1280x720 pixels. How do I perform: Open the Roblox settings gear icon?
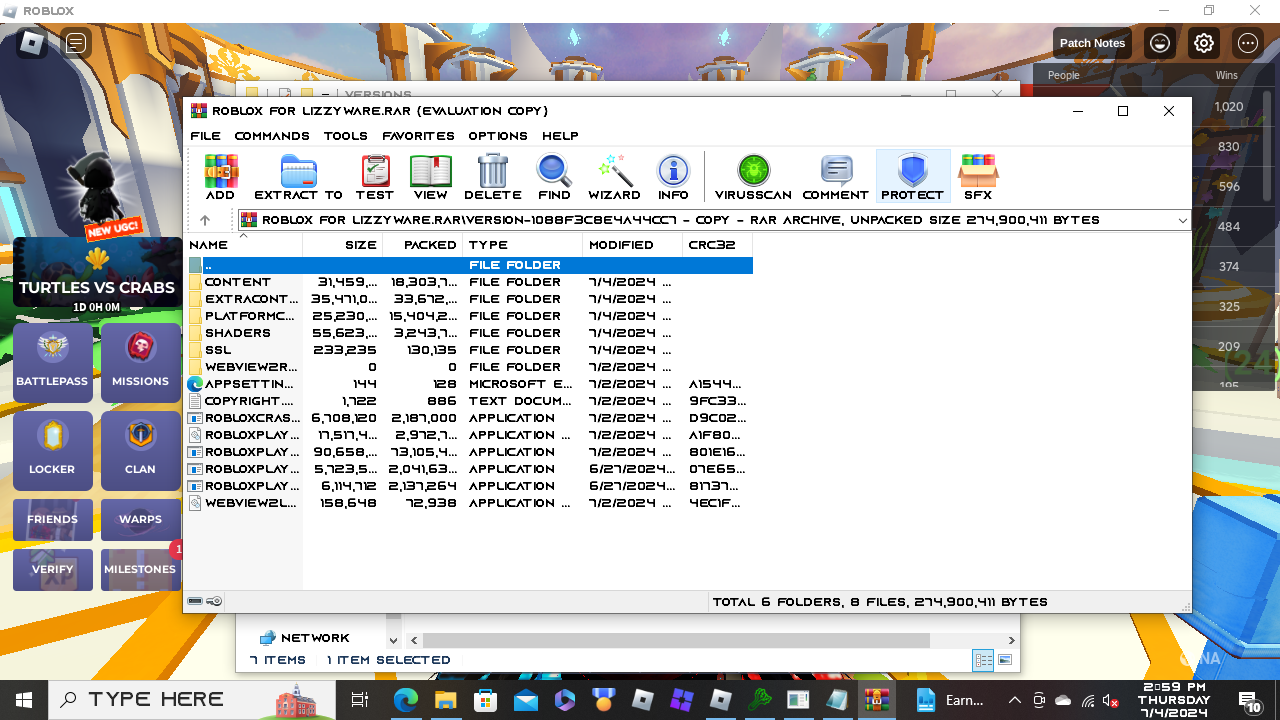click(1204, 43)
